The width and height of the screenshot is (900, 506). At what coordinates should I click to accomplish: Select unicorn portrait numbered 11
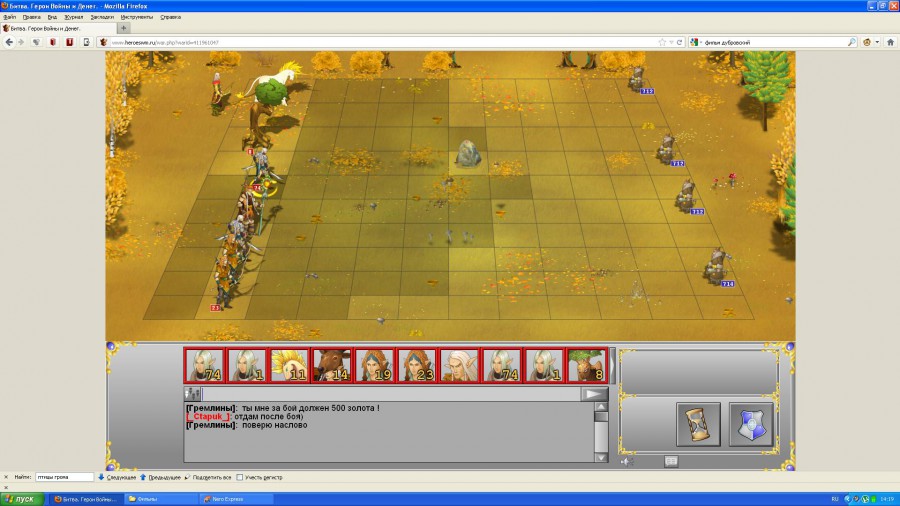289,365
